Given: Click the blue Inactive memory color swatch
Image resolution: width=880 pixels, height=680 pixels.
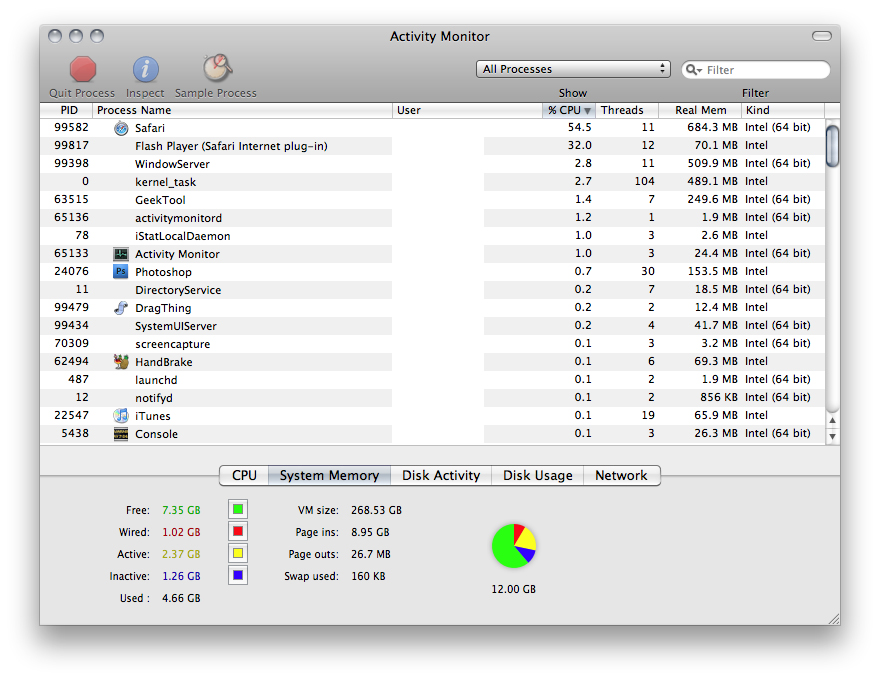Looking at the screenshot, I should coord(238,575).
